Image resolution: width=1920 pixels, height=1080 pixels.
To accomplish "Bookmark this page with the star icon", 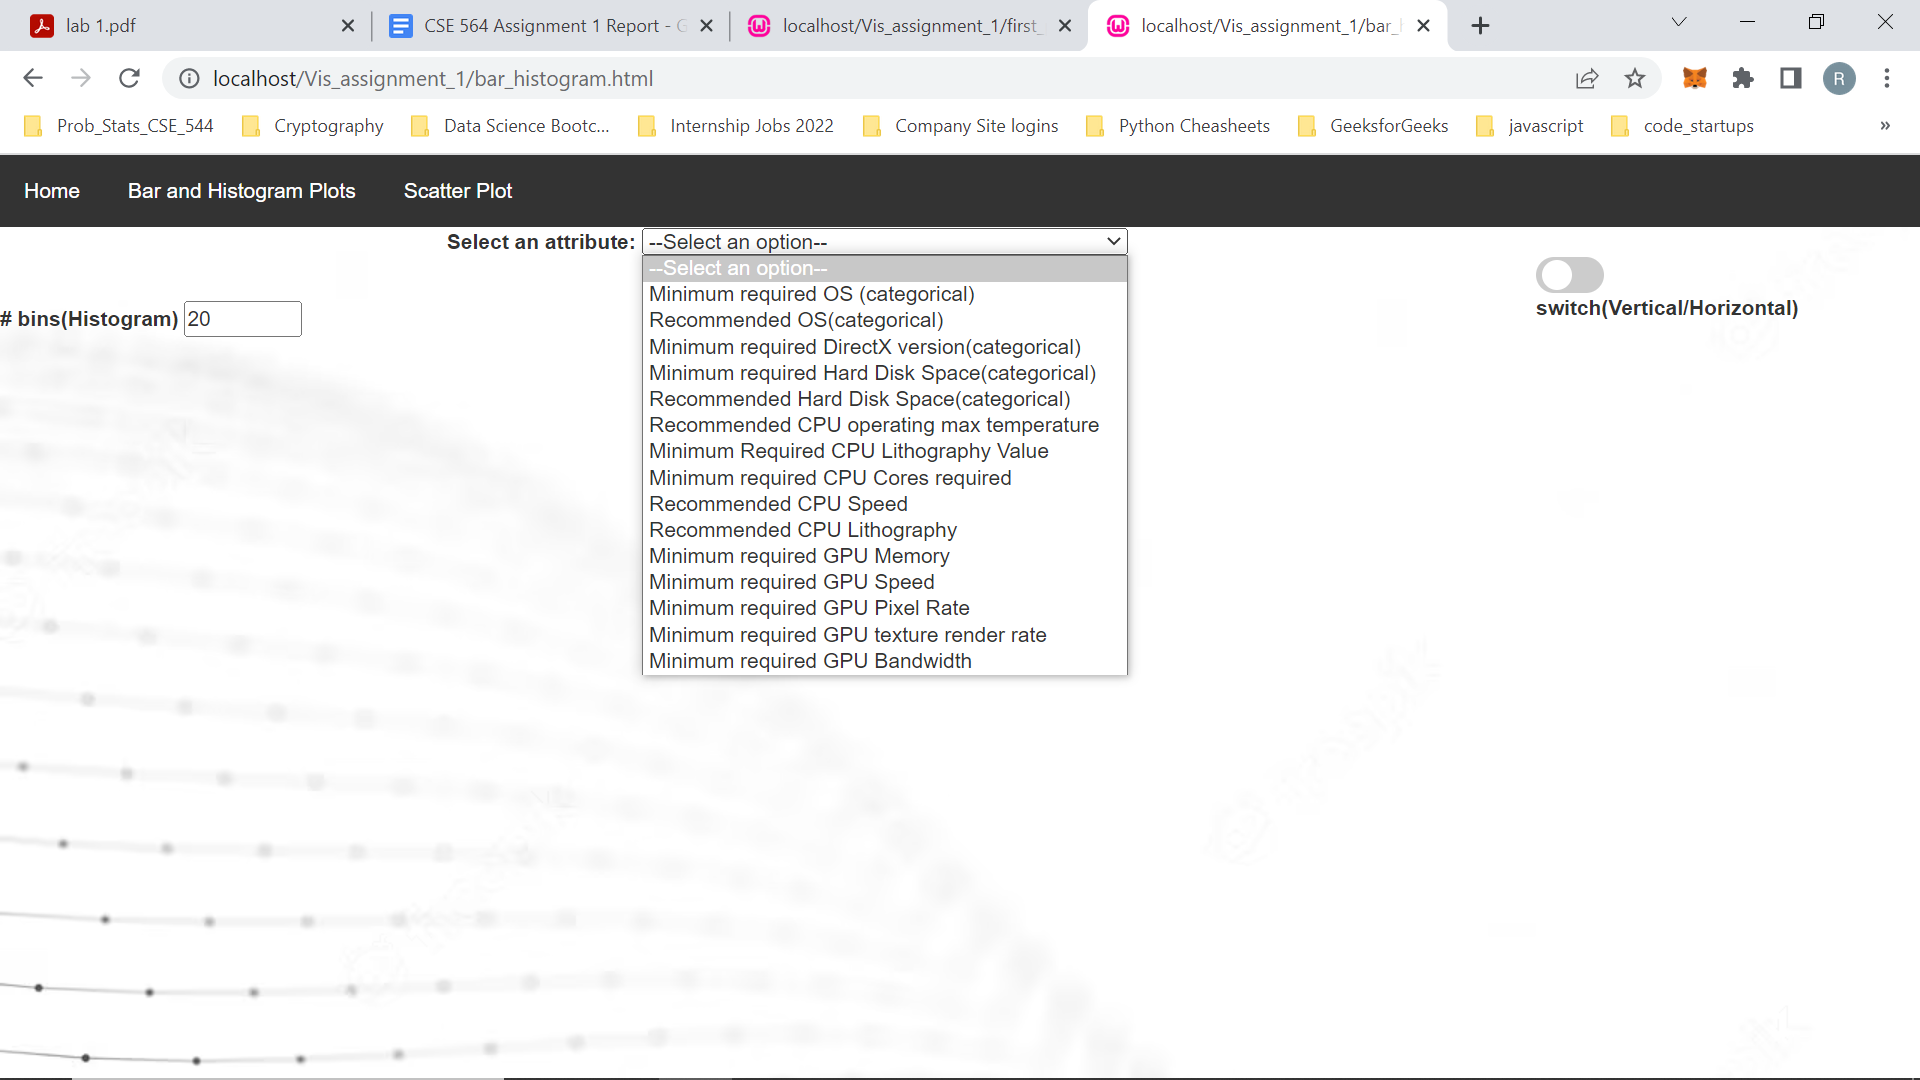I will [x=1634, y=78].
